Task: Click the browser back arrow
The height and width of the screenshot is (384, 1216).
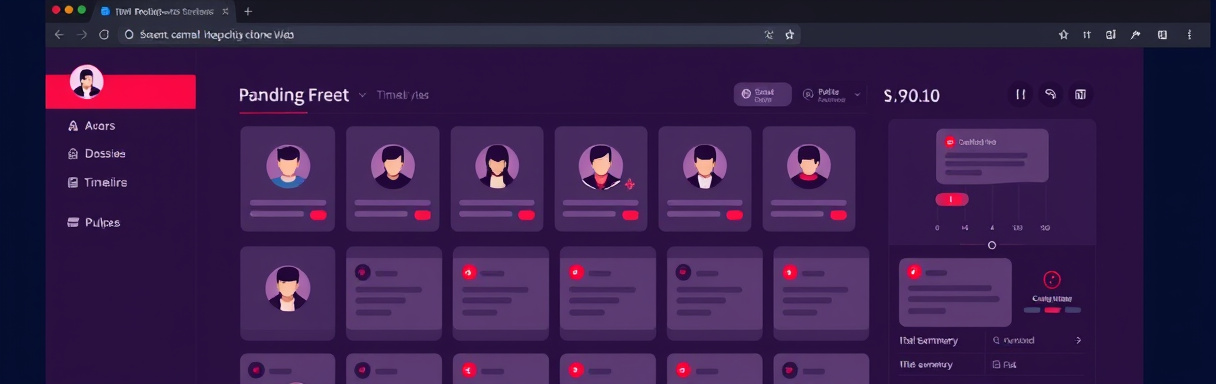Action: [x=58, y=34]
